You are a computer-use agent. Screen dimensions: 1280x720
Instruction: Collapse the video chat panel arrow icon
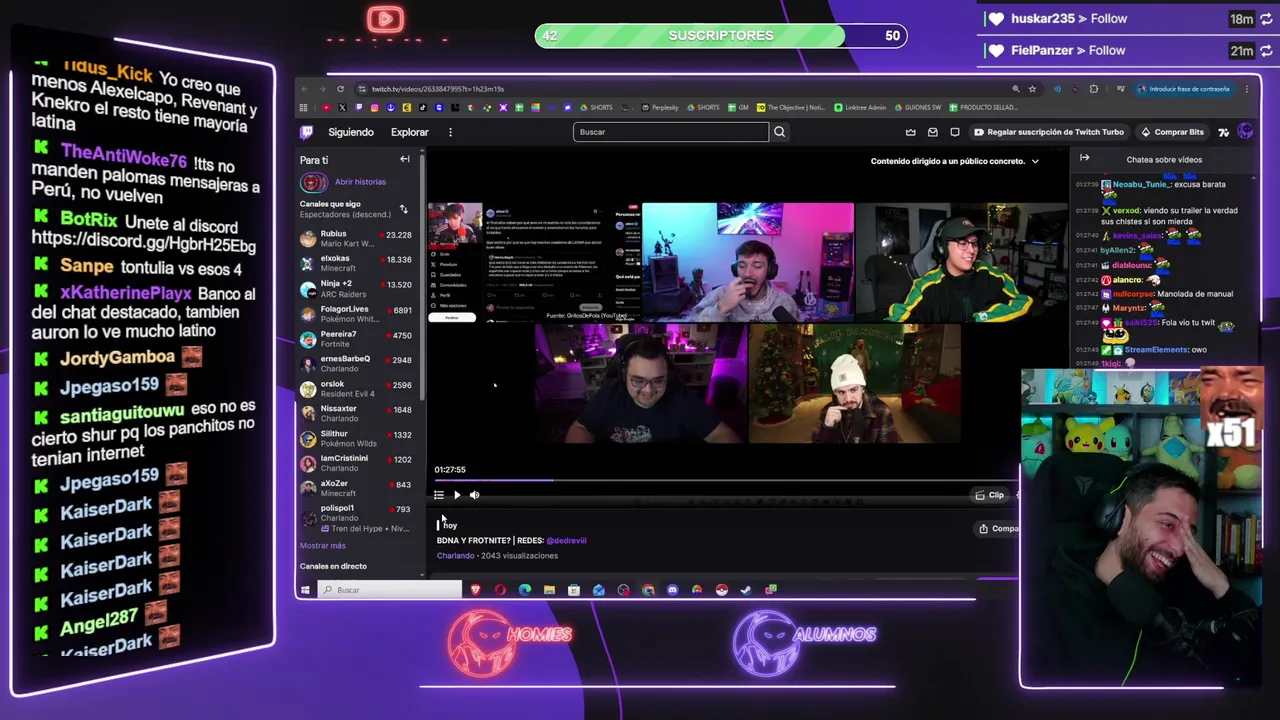1084,158
